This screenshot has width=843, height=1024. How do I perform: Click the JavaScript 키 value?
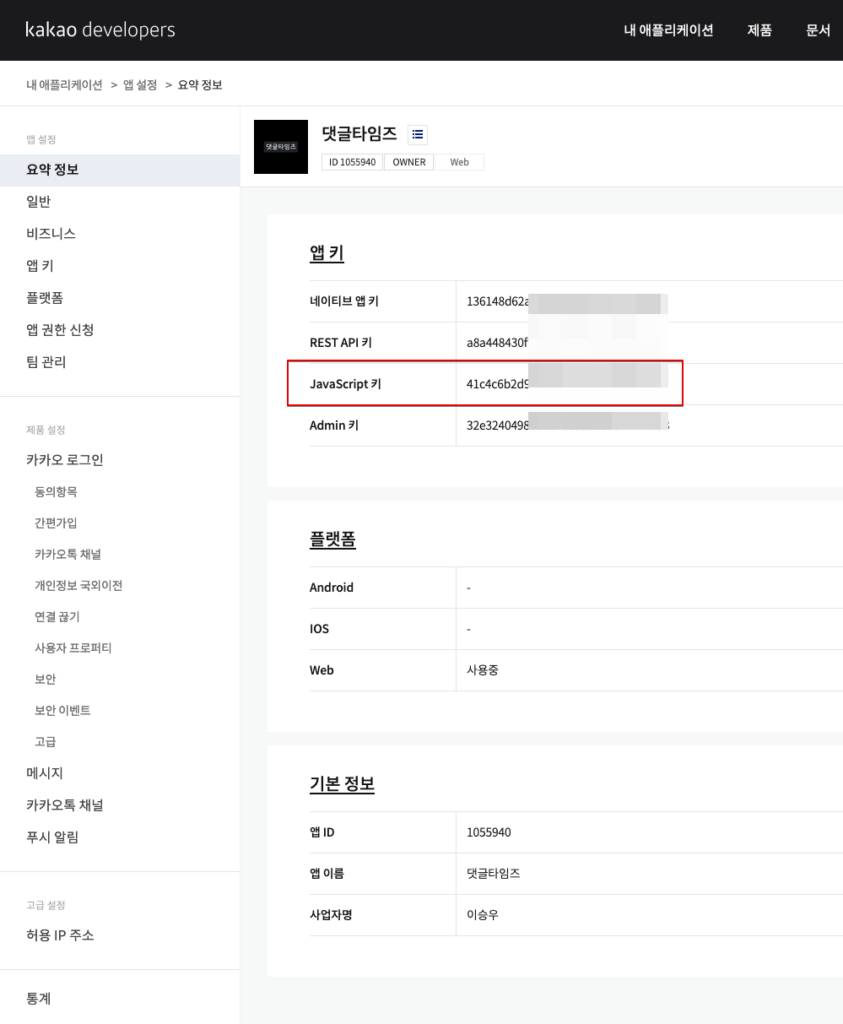click(567, 384)
